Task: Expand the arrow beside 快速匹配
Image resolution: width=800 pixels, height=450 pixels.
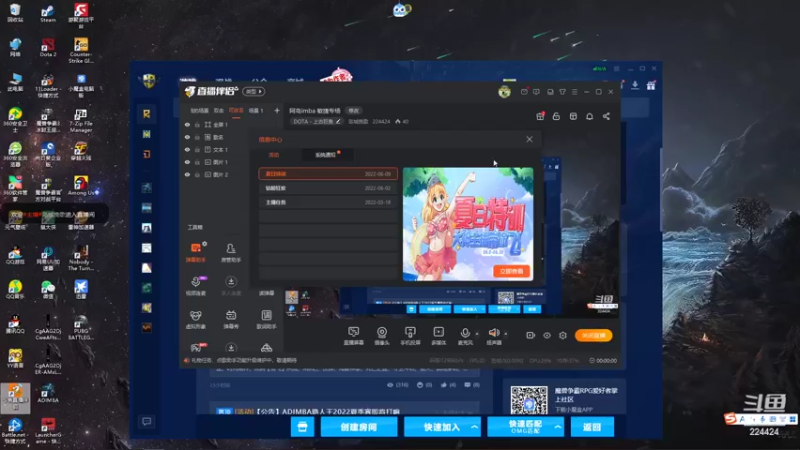Action: pyautogui.click(x=558, y=427)
